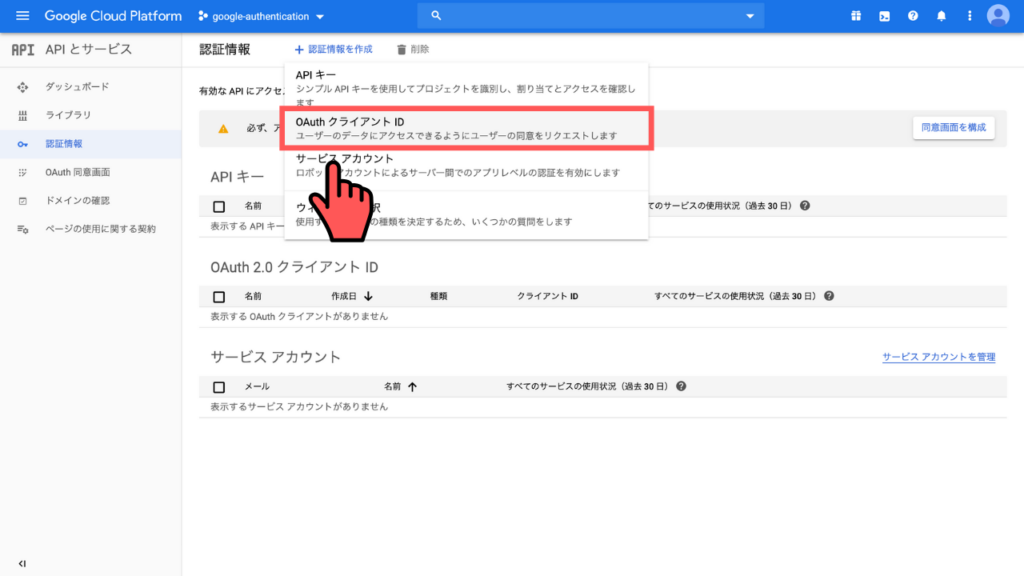Screen dimensions: 1024x576
Task: Open サービス アカウントを管理 link
Action: [x=938, y=357]
